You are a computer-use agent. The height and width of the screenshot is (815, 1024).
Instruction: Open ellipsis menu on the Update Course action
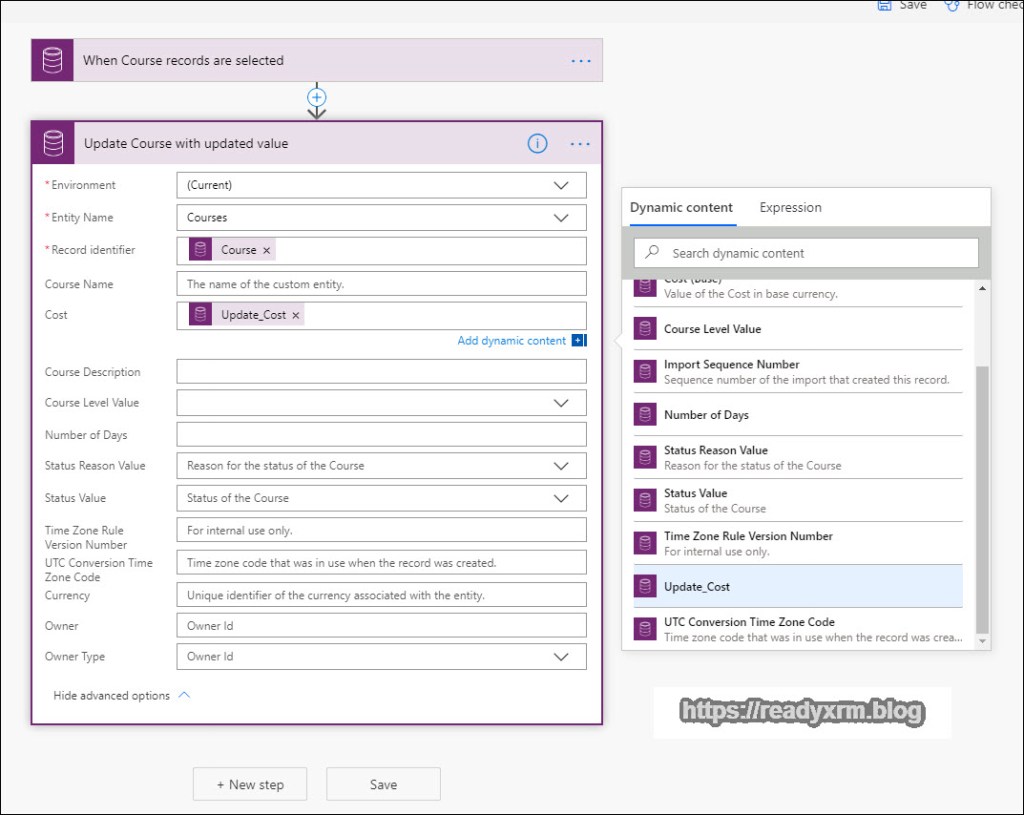580,144
